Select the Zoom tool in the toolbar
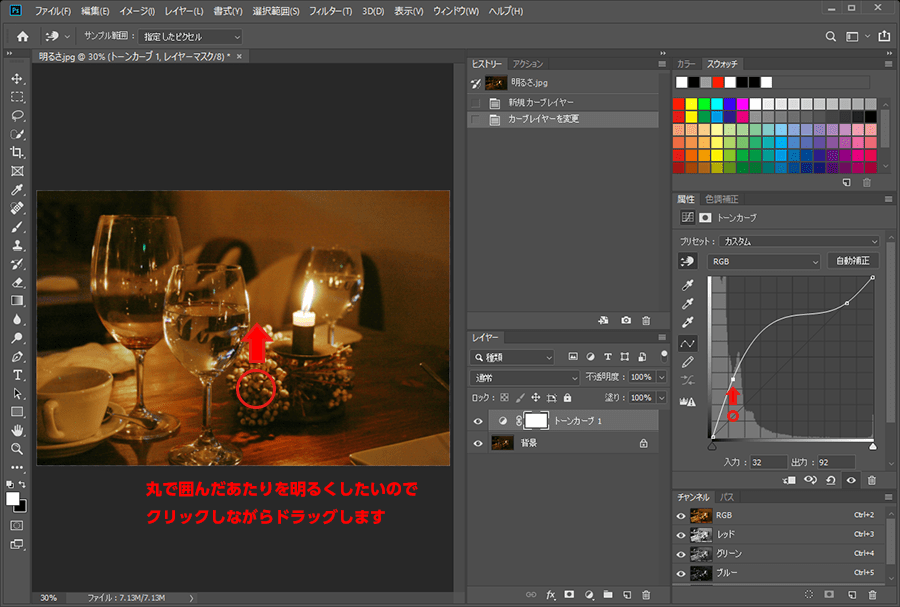Screen dimensions: 900x607 17,448
